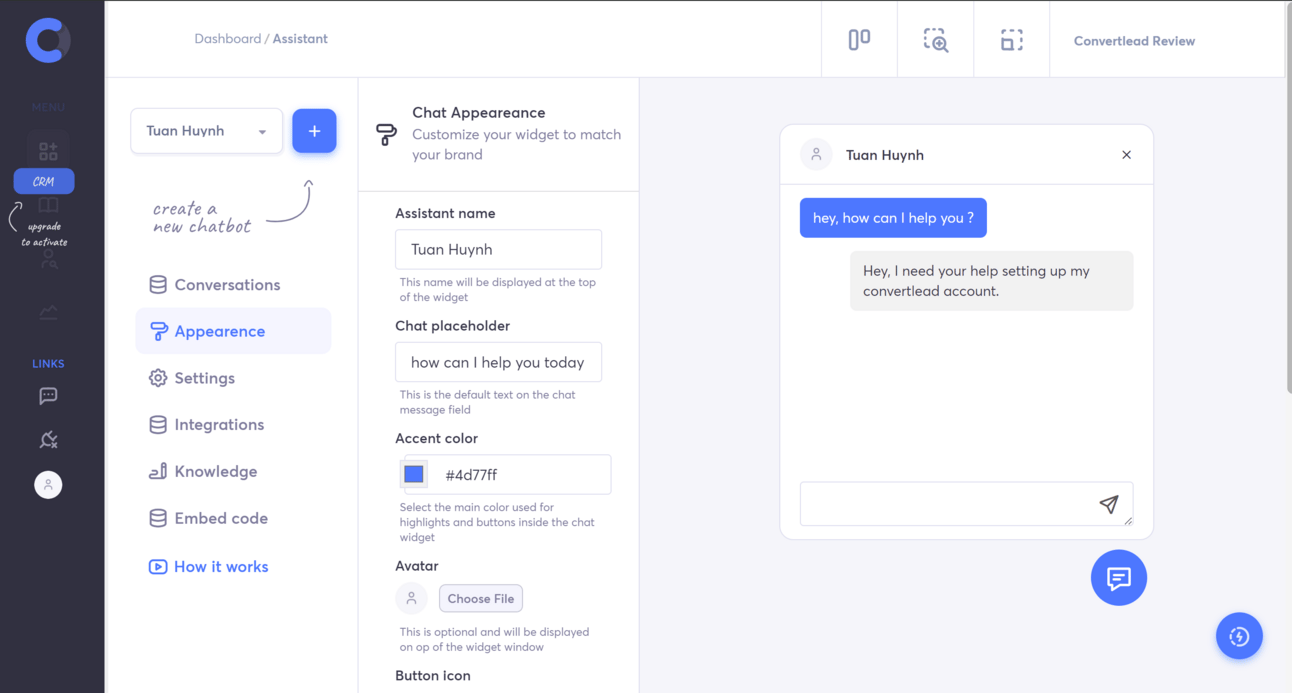
Task: Click the Convertlead logo in sidebar
Action: point(48,40)
